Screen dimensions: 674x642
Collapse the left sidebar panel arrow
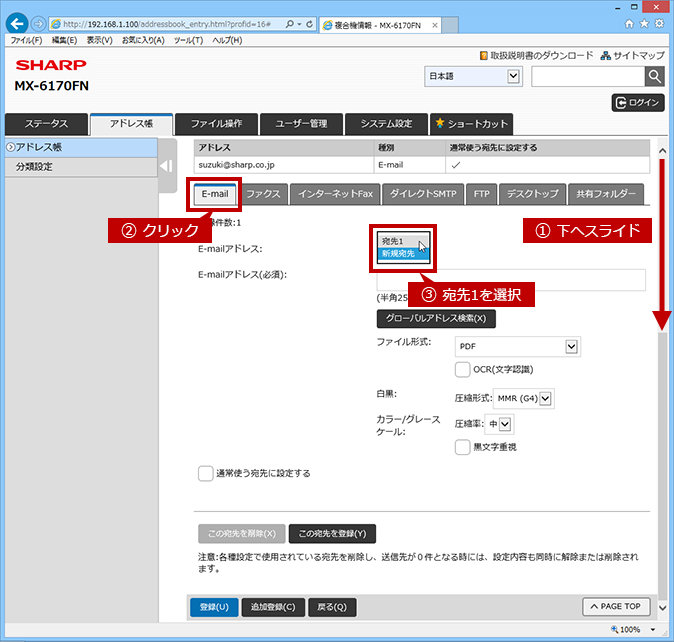166,166
